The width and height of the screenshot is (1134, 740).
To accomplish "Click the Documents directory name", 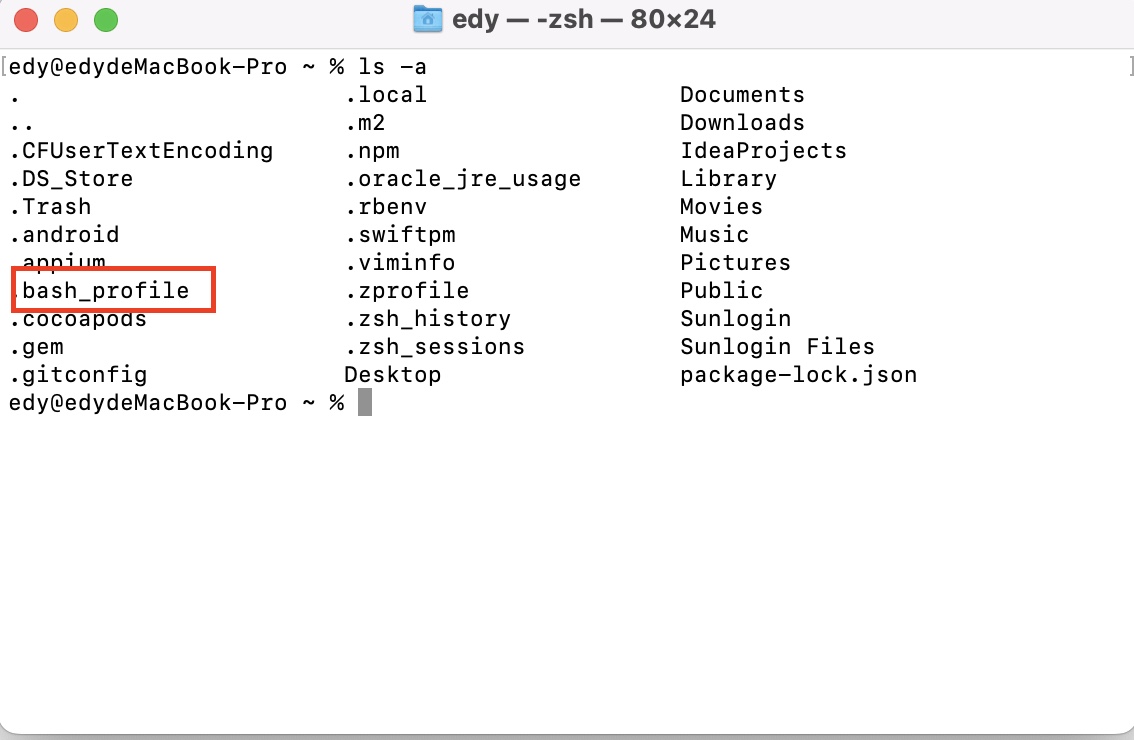I will [x=742, y=95].
